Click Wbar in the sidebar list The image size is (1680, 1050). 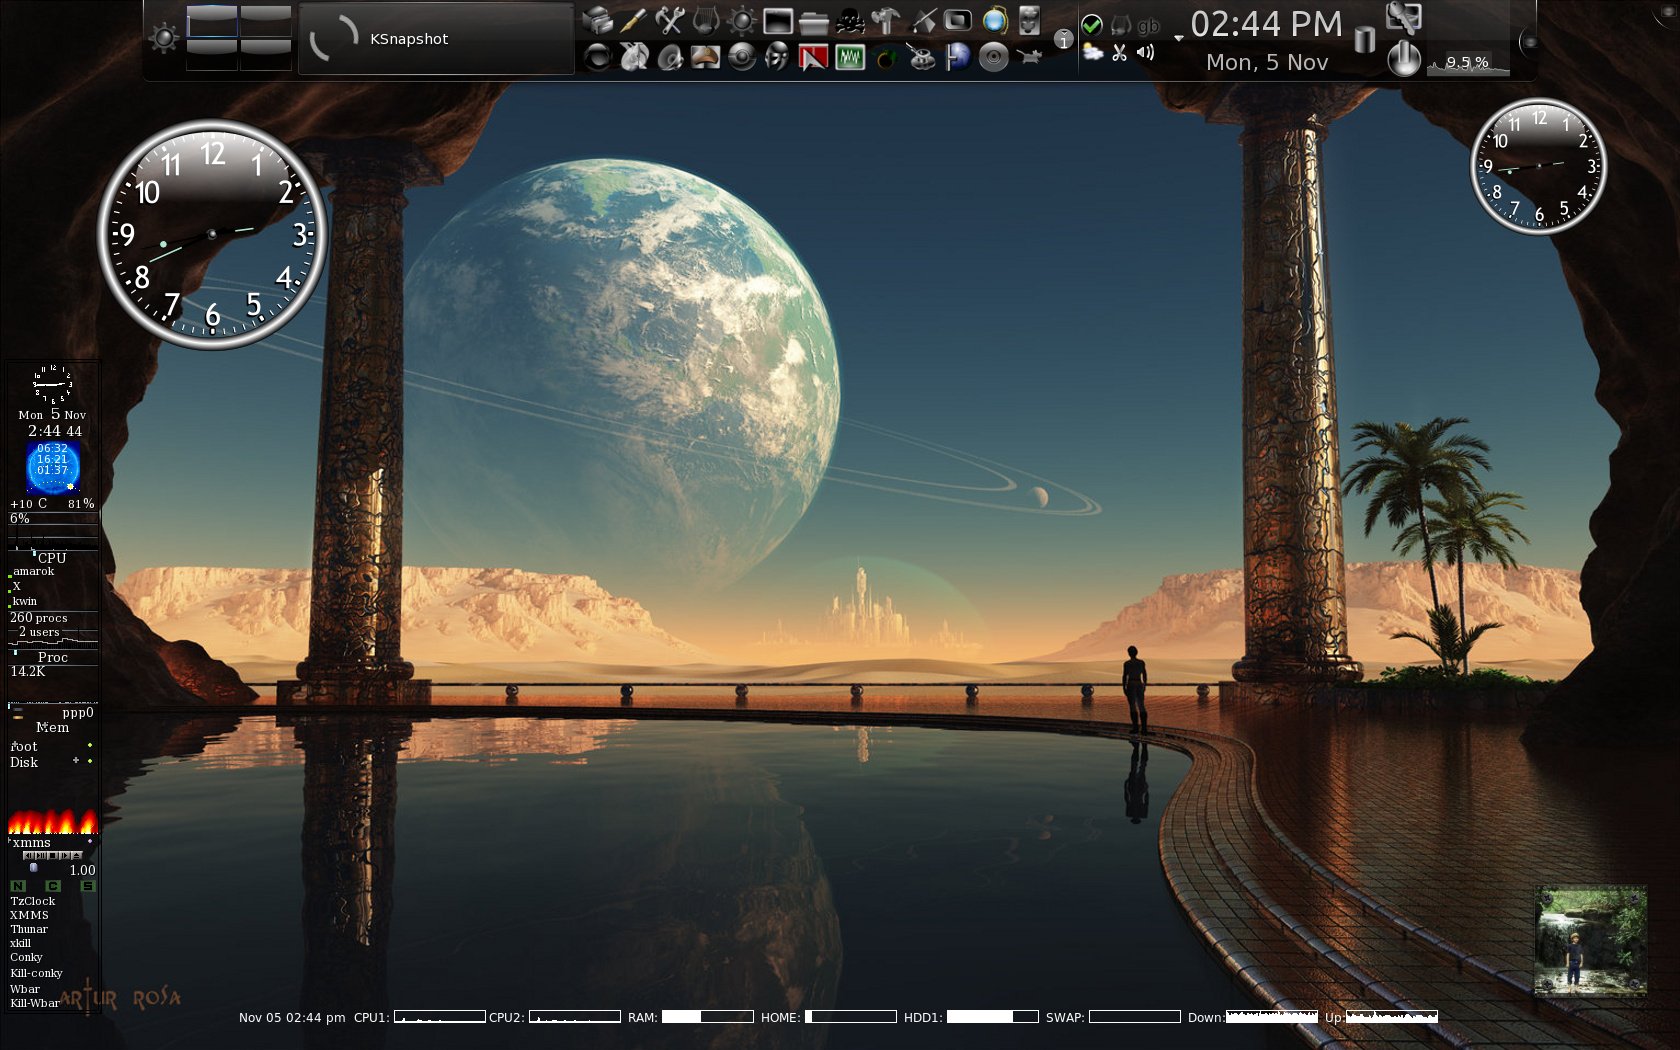tap(25, 989)
